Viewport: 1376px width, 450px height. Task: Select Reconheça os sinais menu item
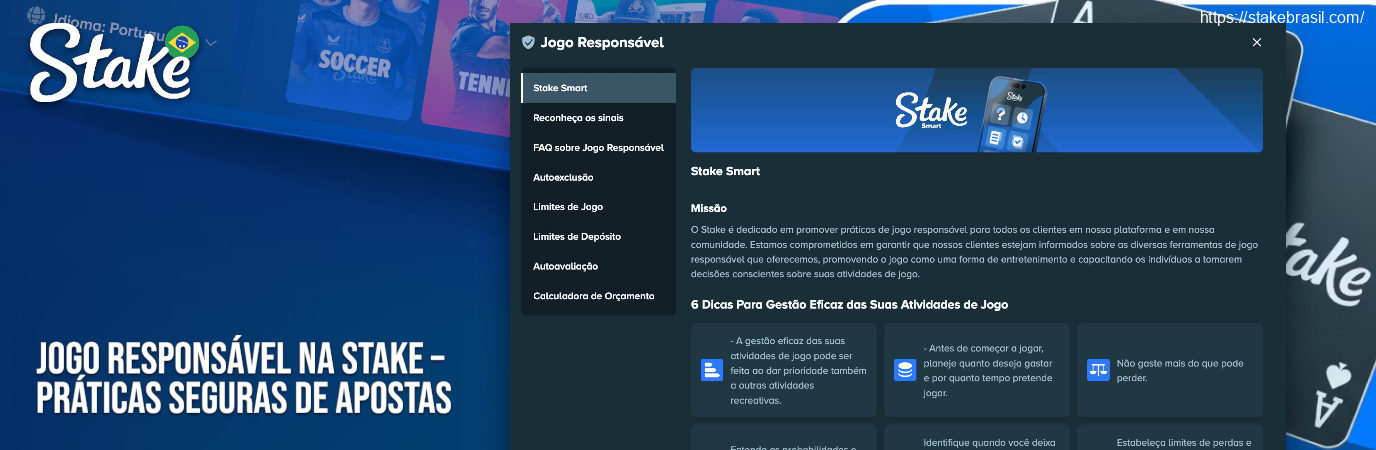[x=598, y=118]
